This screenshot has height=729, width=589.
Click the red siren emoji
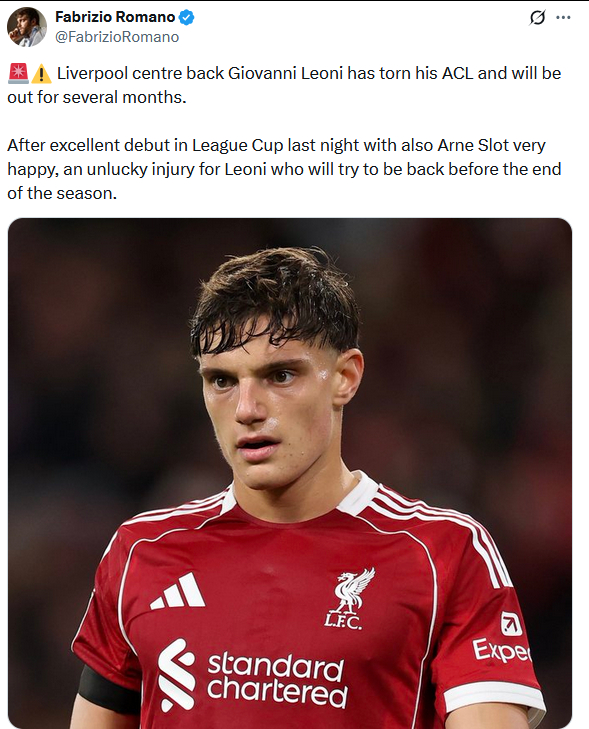(19, 74)
